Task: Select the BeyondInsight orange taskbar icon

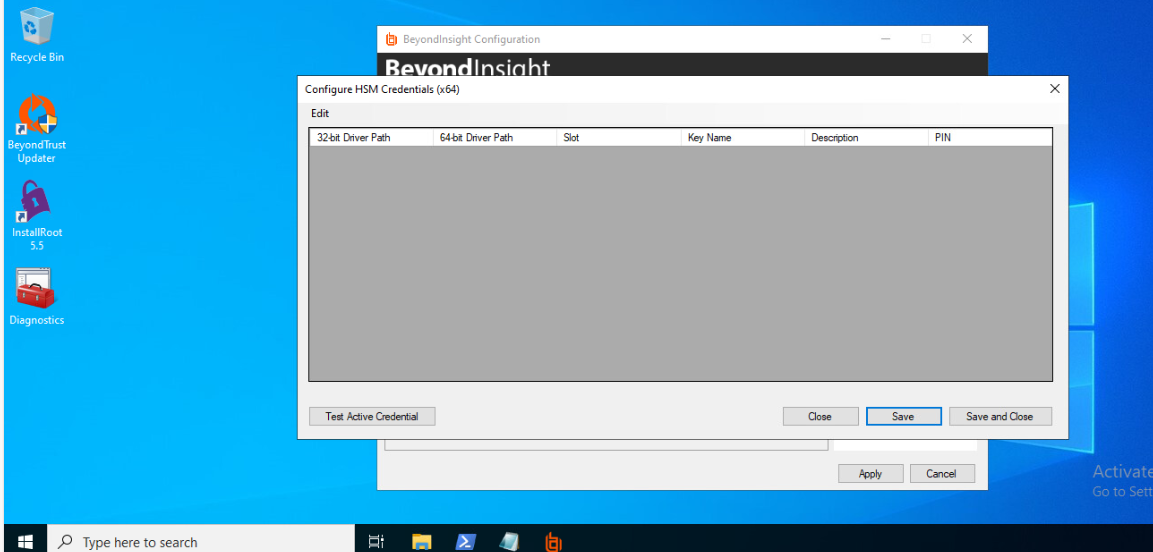Action: click(554, 542)
